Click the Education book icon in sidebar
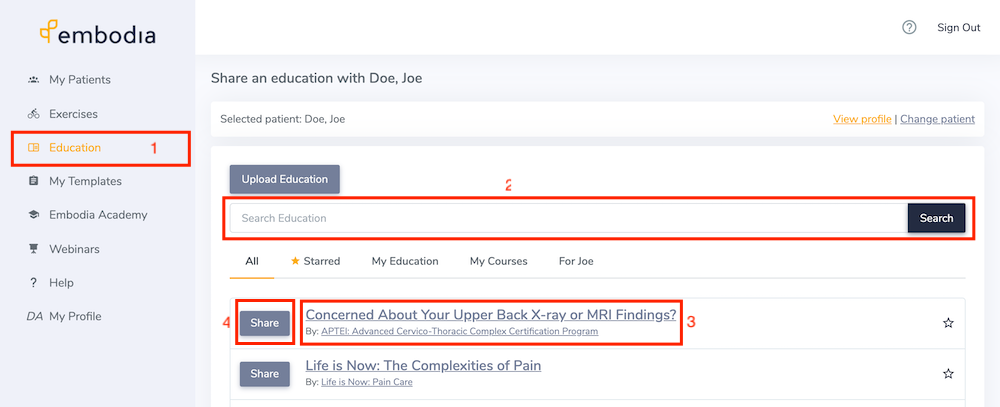The width and height of the screenshot is (1000, 407). point(34,148)
